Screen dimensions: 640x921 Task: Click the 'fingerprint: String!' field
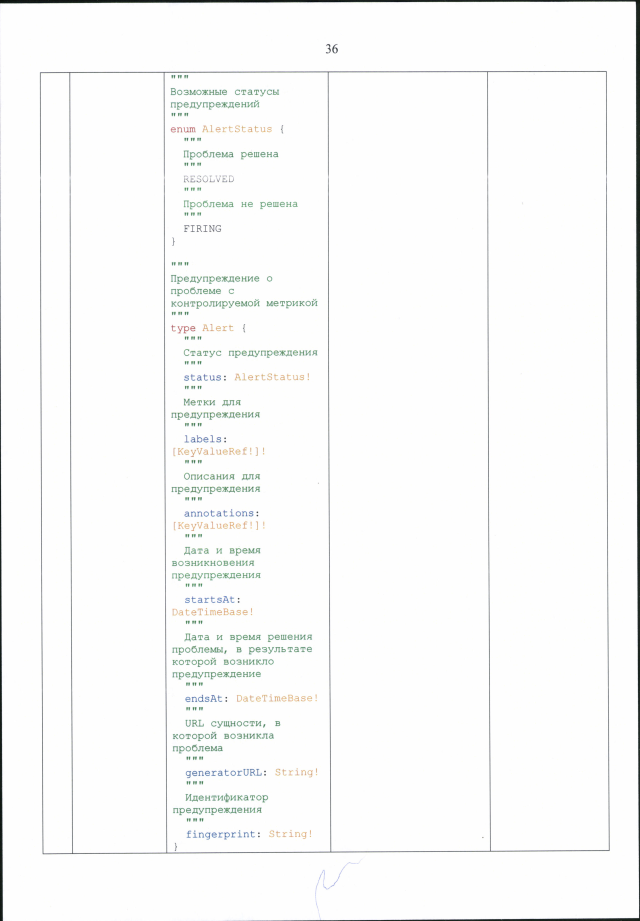(248, 834)
